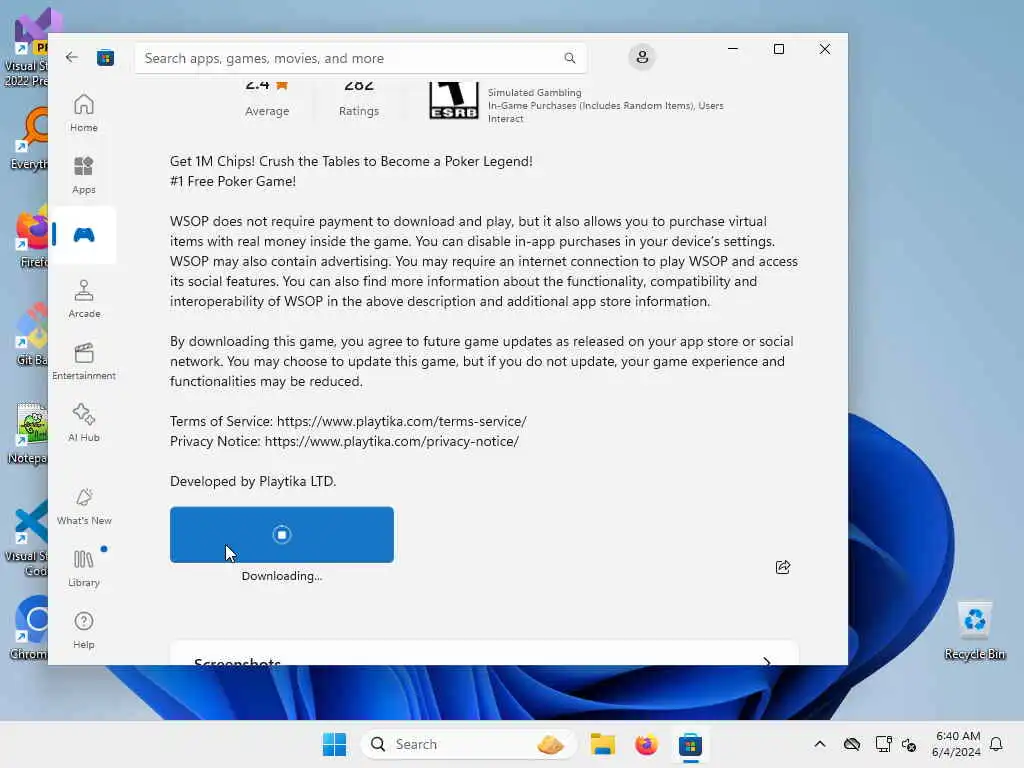Open Arcade in the sidebar
This screenshot has height=768, width=1024.
[x=84, y=299]
